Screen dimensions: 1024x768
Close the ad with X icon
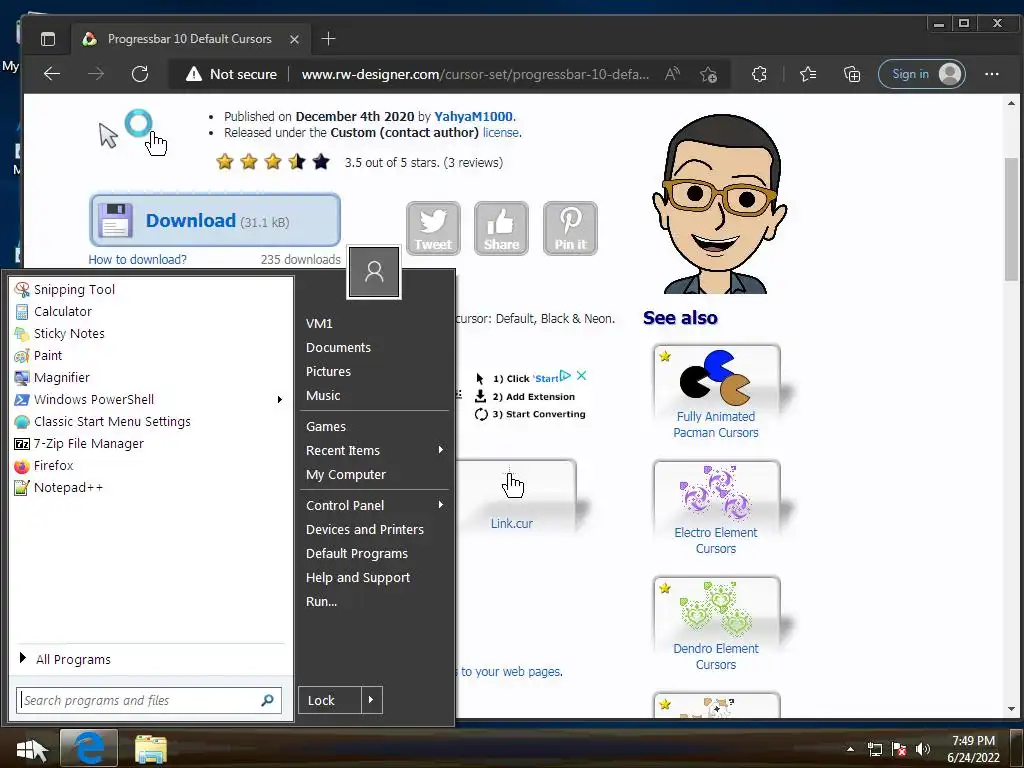click(x=581, y=376)
